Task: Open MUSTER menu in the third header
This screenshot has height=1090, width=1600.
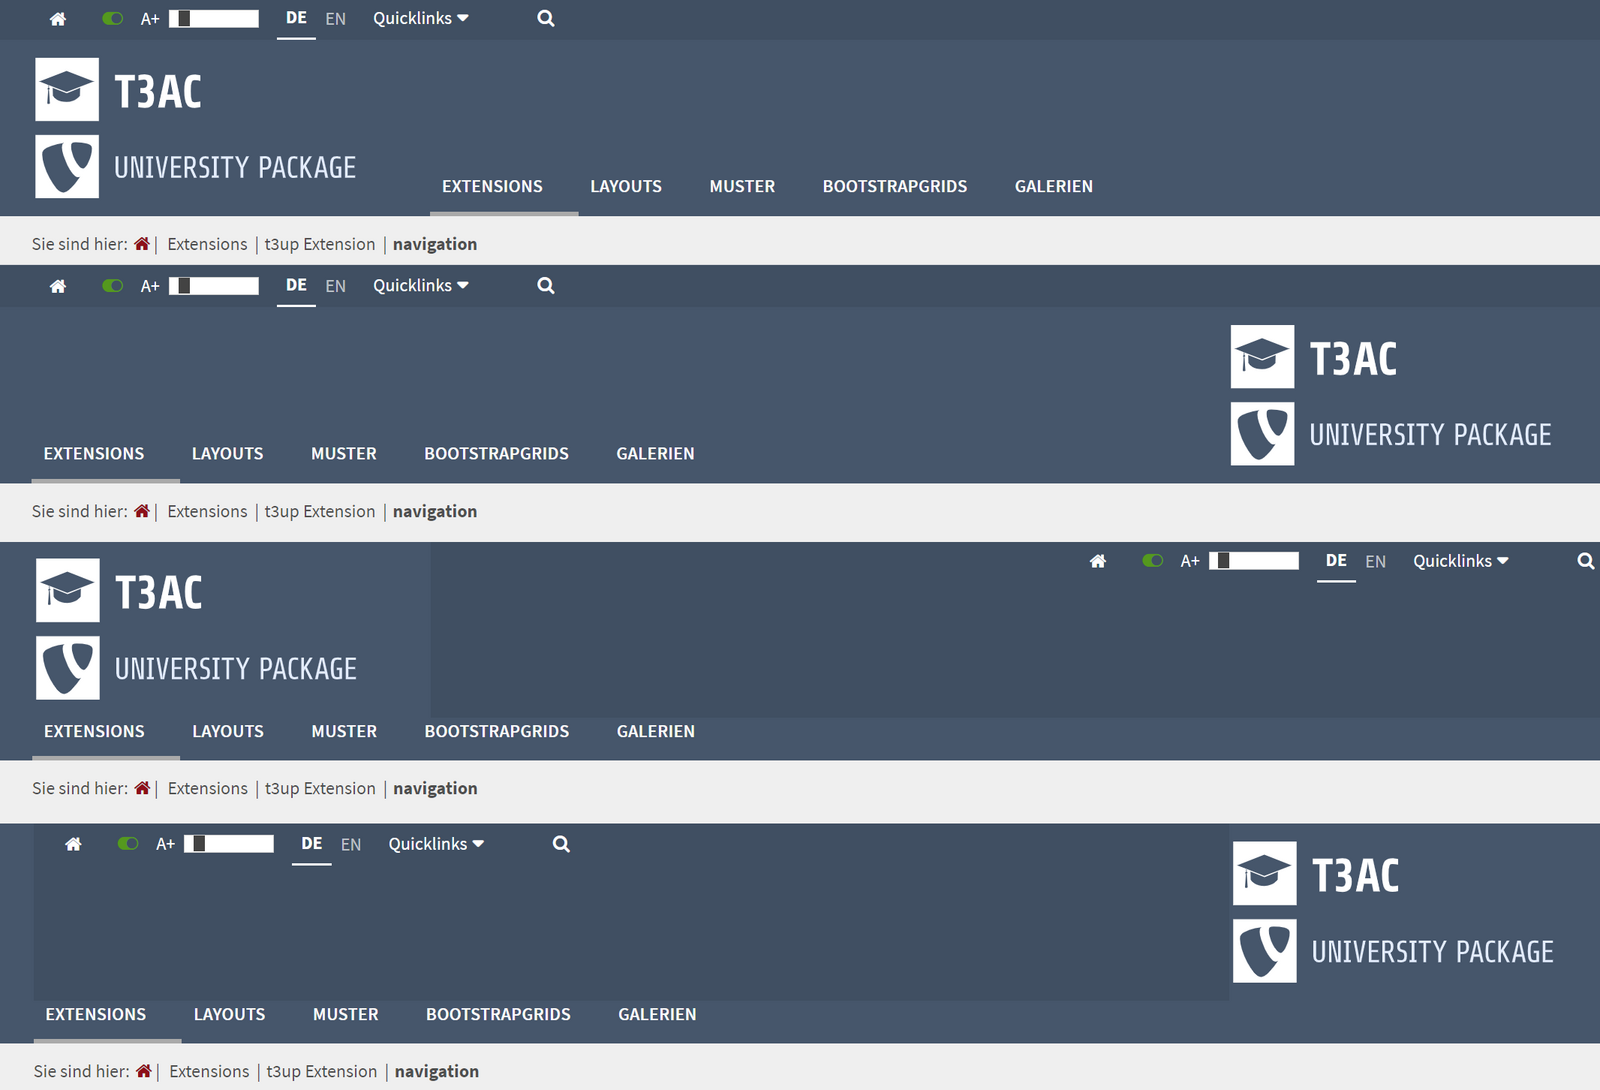Action: click(344, 731)
